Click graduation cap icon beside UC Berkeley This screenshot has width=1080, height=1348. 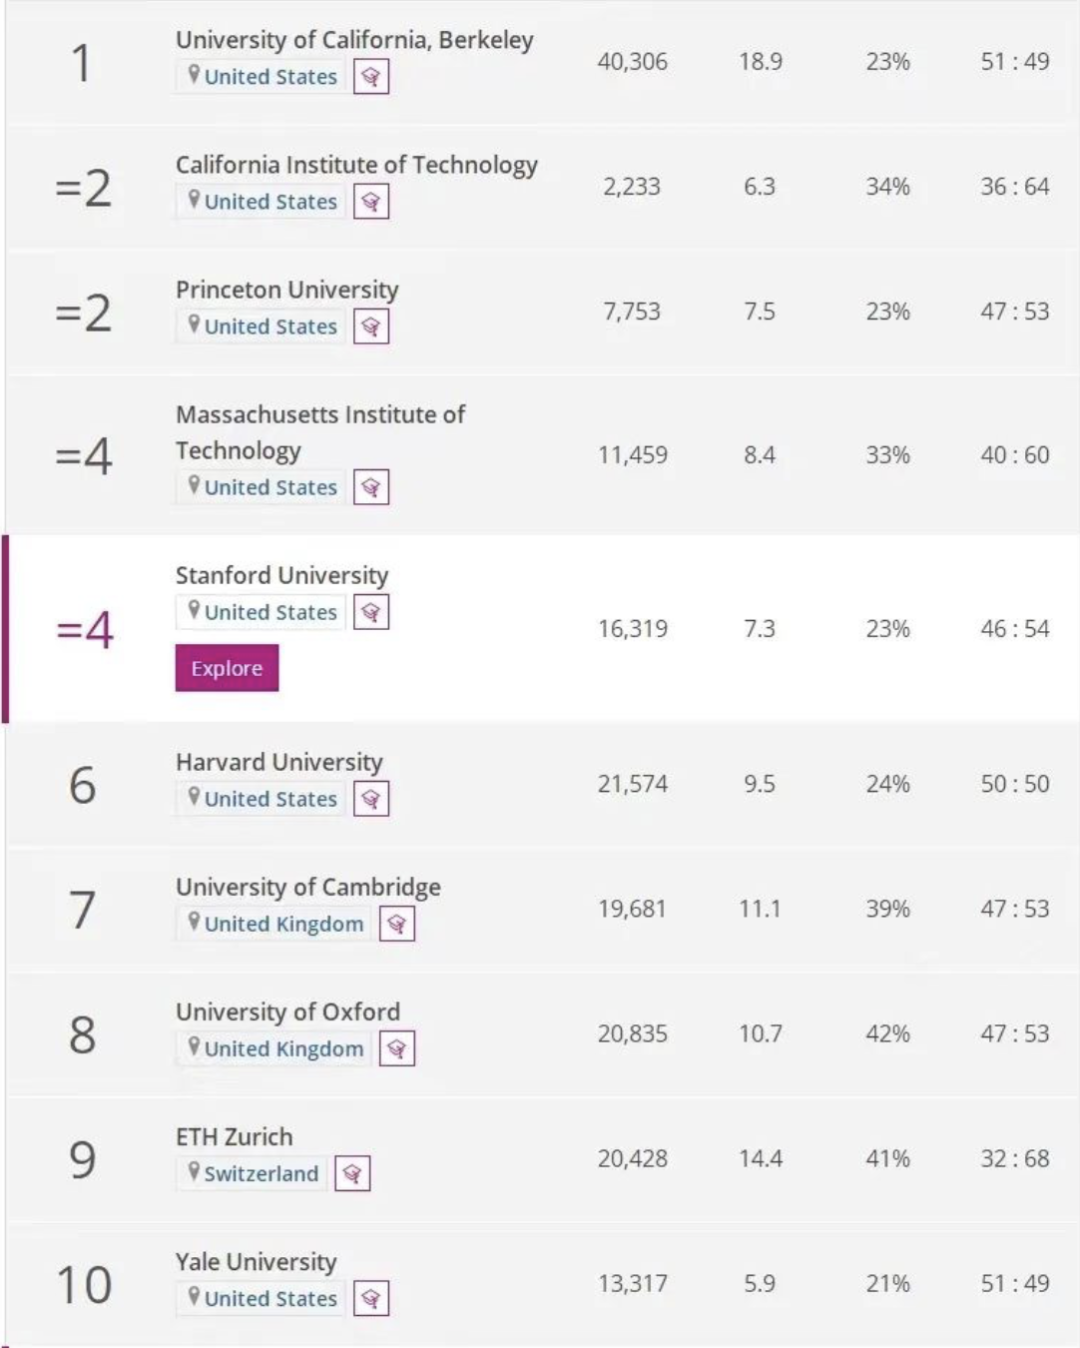click(x=371, y=77)
